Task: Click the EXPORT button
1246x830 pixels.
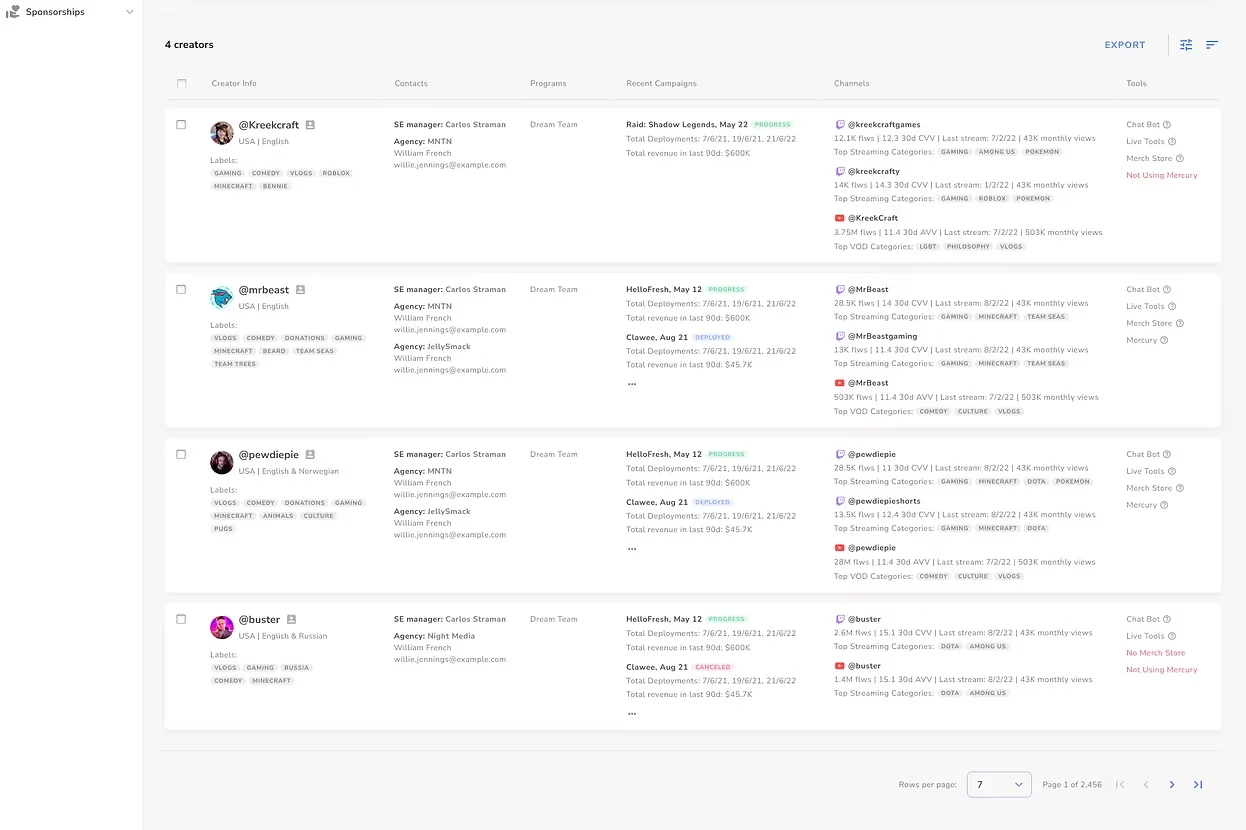Action: (x=1125, y=45)
